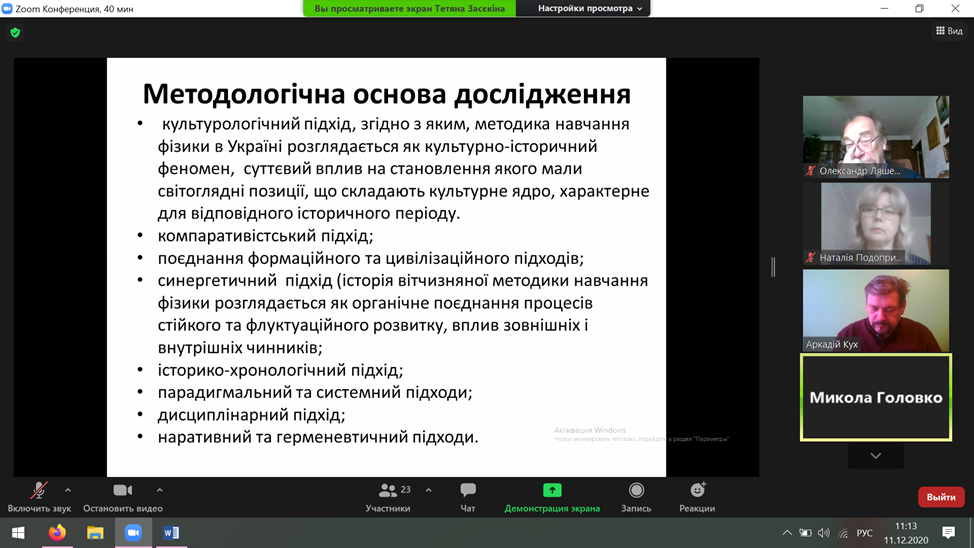Open the Вид layout menu
The height and width of the screenshot is (548, 974).
[949, 31]
